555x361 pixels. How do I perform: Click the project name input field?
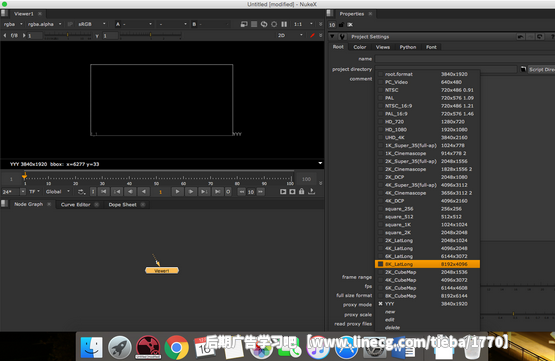[x=465, y=59]
